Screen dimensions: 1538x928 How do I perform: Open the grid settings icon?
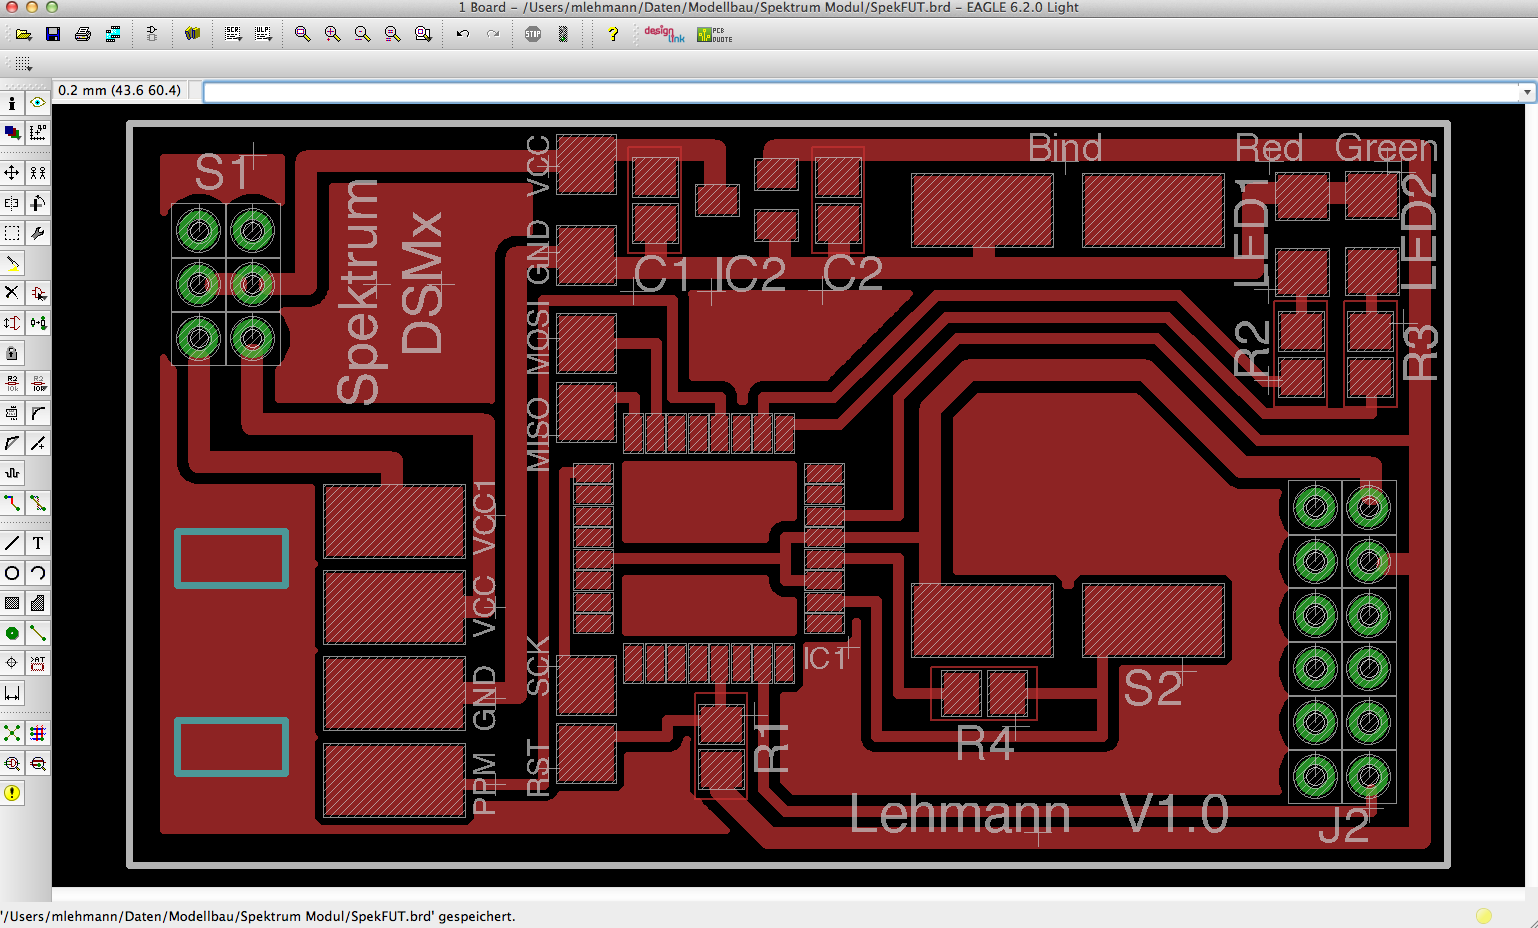click(x=23, y=64)
